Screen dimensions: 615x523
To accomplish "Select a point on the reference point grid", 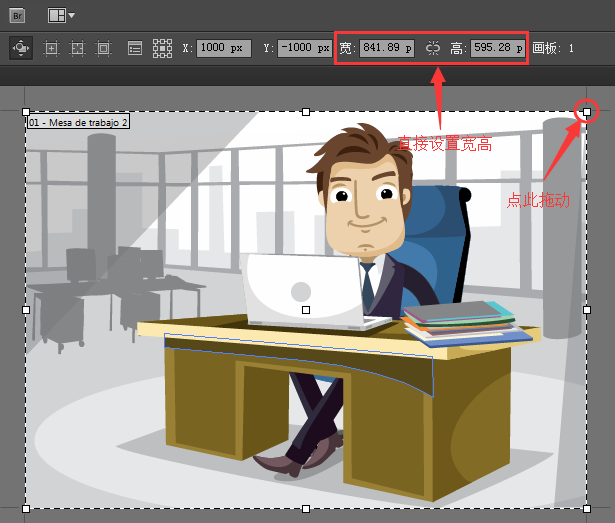I will (162, 48).
